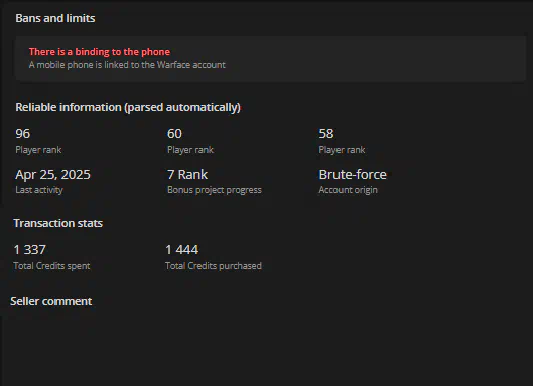The width and height of the screenshot is (533, 386).
Task: Select the 1 337 credits spent value
Action: pyautogui.click(x=30, y=250)
